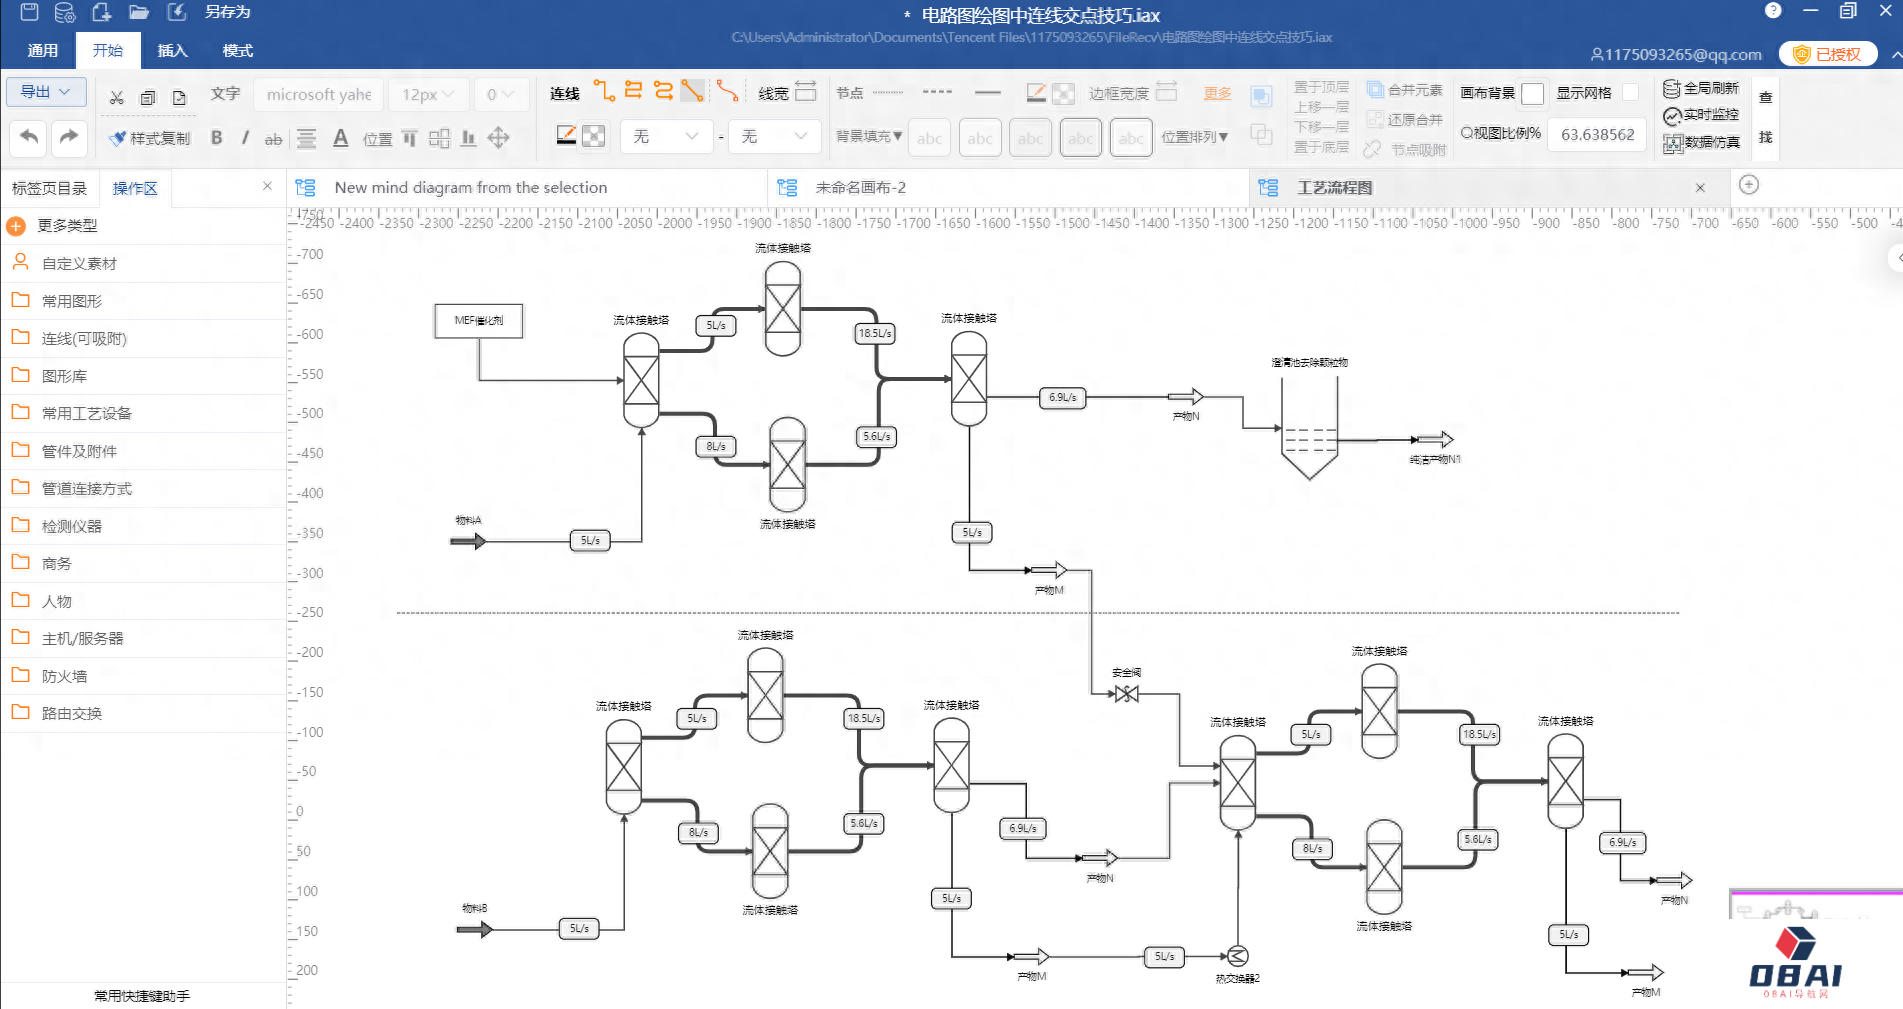This screenshot has width=1903, height=1009.
Task: Expand the 背景填充 background fill menu
Action: coord(869,136)
